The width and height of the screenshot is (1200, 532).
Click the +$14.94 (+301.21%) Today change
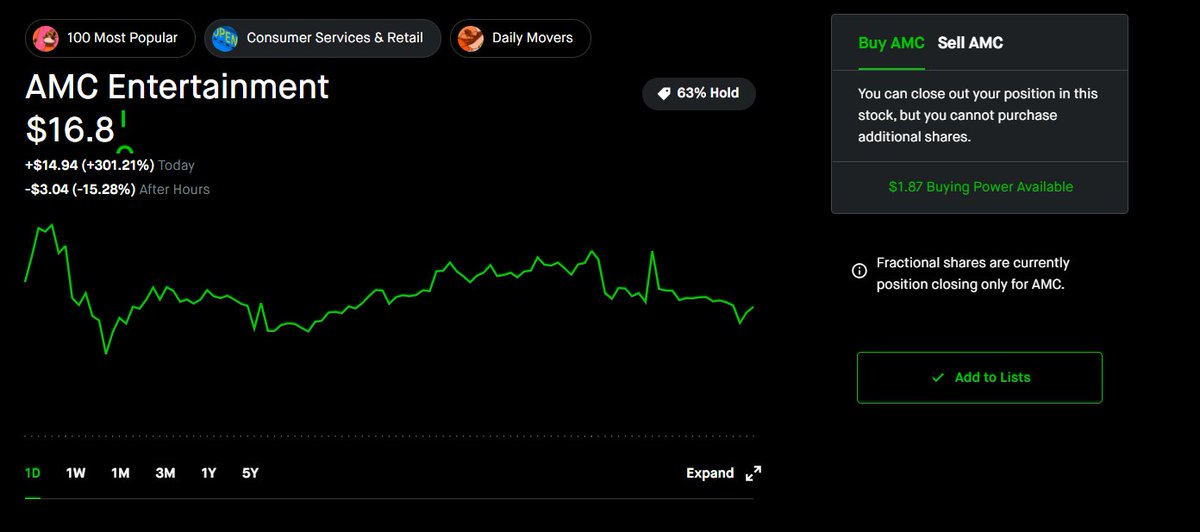point(110,165)
